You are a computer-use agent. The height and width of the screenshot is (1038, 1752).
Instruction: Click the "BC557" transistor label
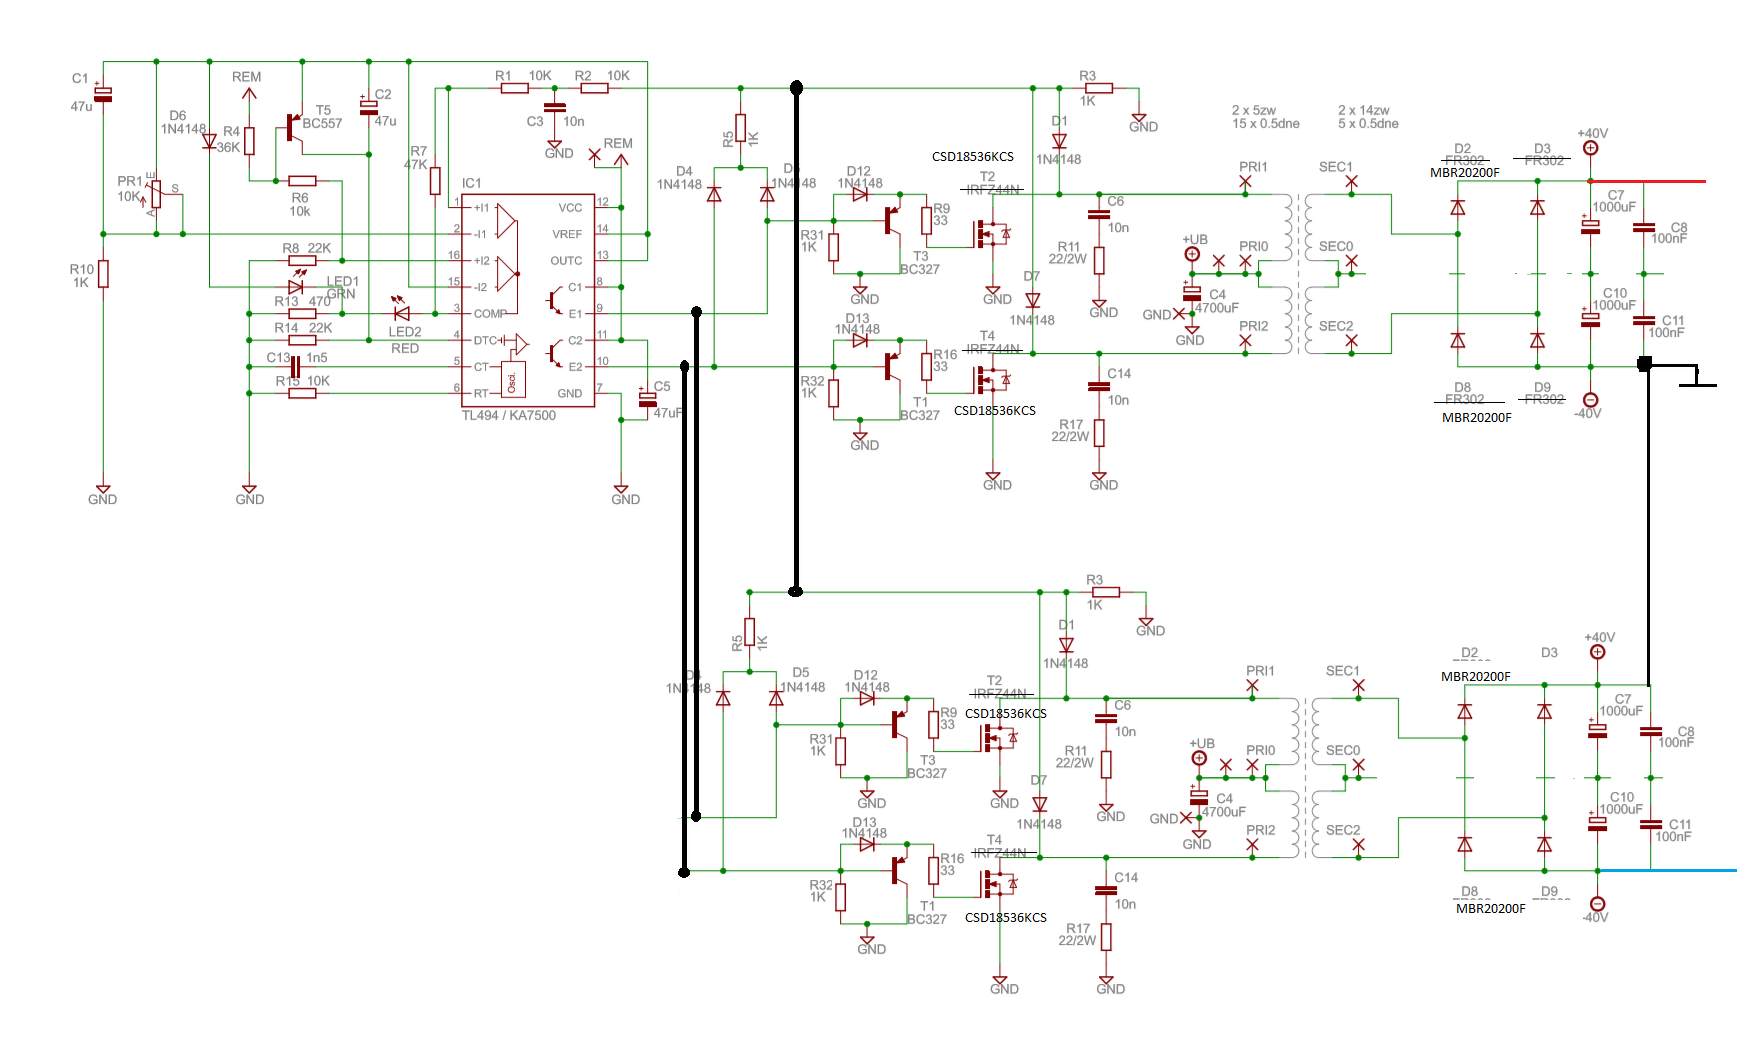pos(322,123)
